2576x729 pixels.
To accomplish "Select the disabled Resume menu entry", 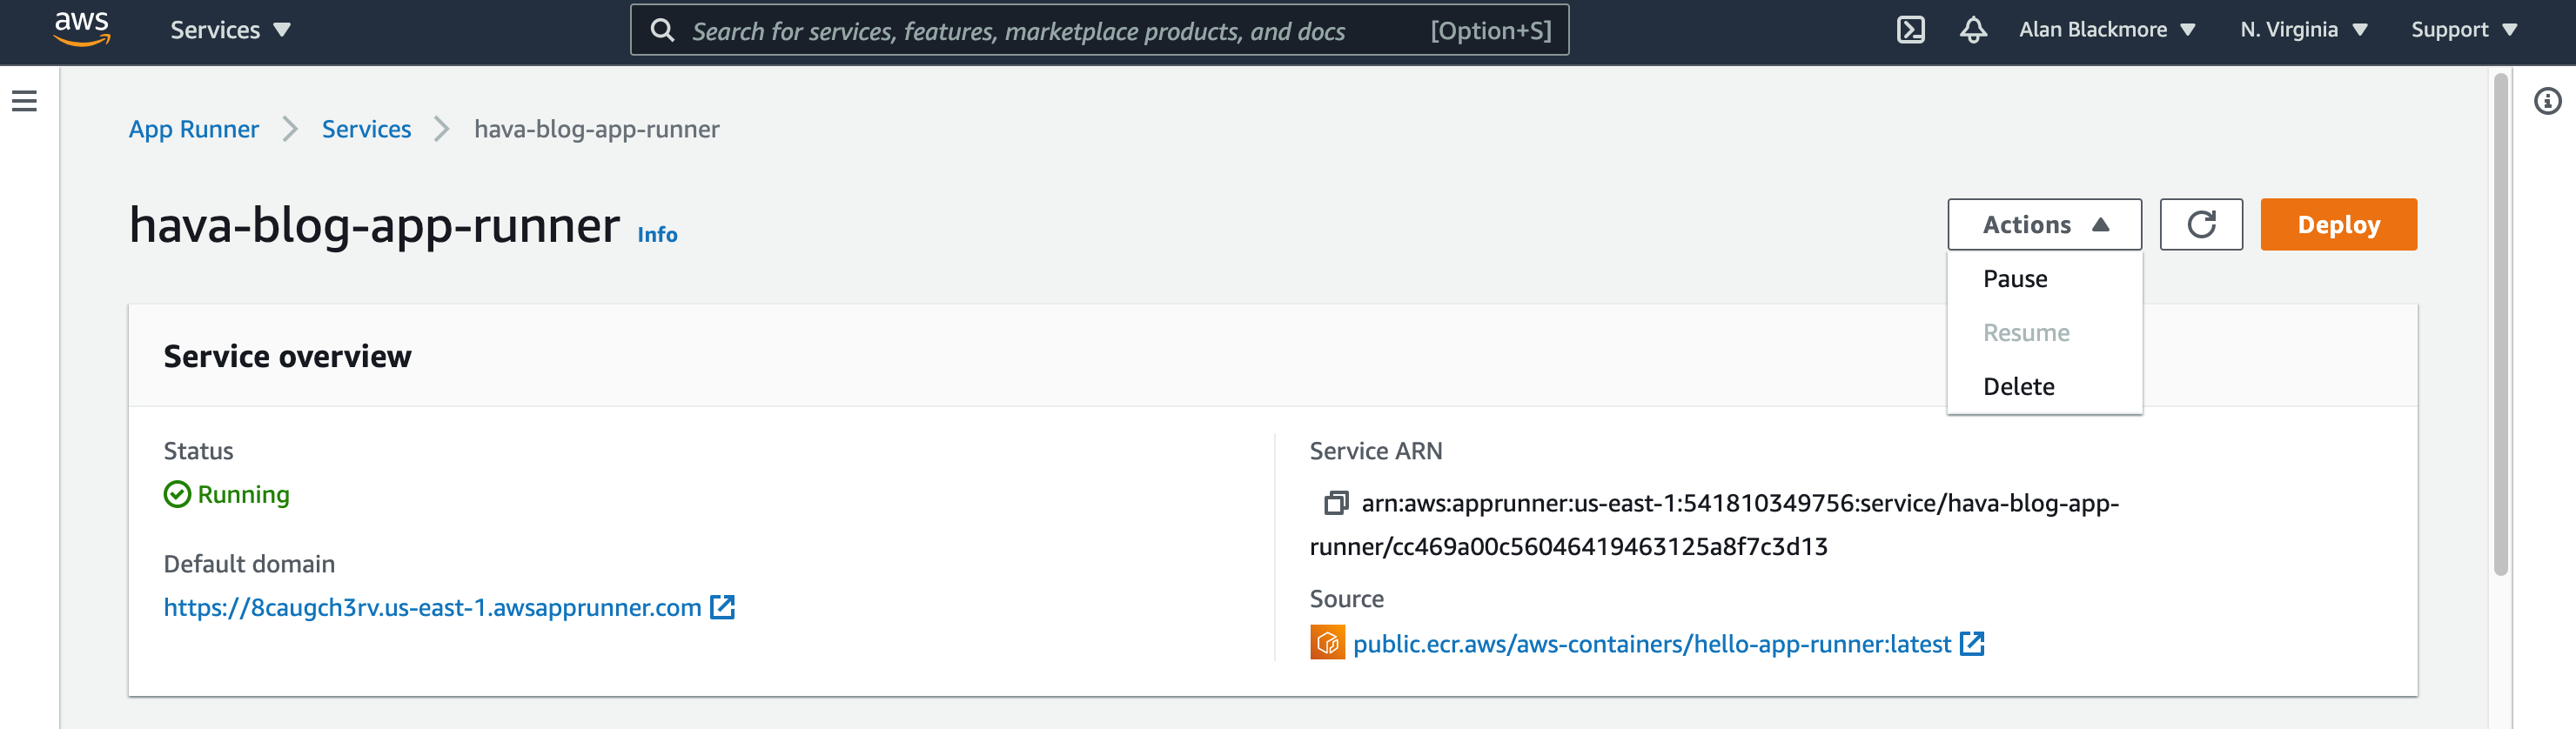I will [2044, 333].
